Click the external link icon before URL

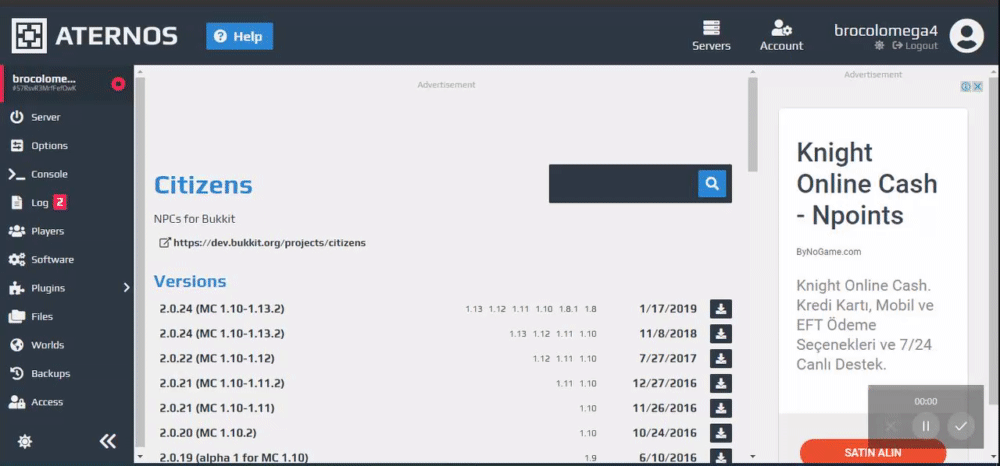pos(165,243)
